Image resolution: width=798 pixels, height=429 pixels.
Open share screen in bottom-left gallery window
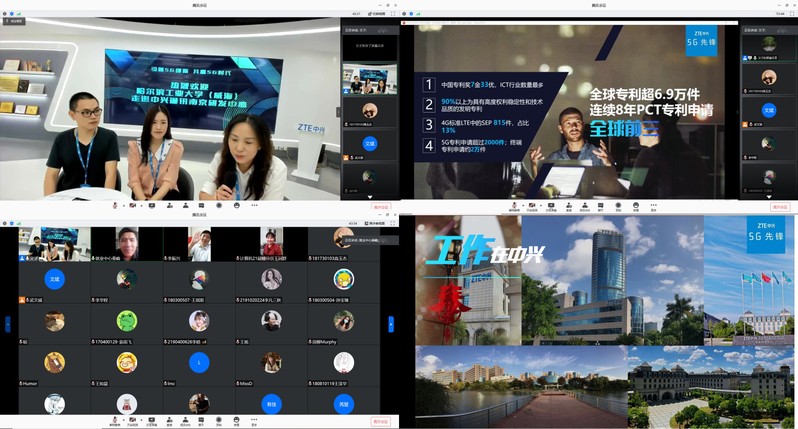[x=152, y=420]
